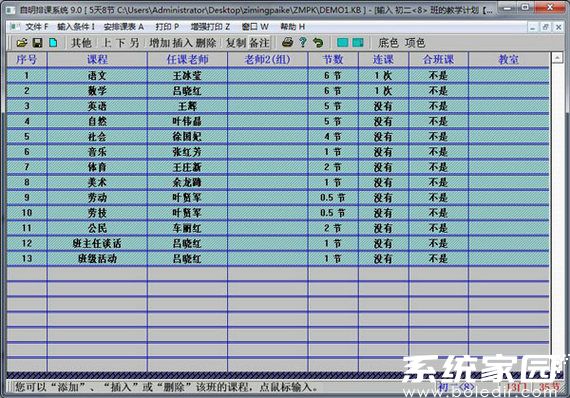Select the 自然 course cell
Image resolution: width=570 pixels, height=398 pixels.
(97, 121)
